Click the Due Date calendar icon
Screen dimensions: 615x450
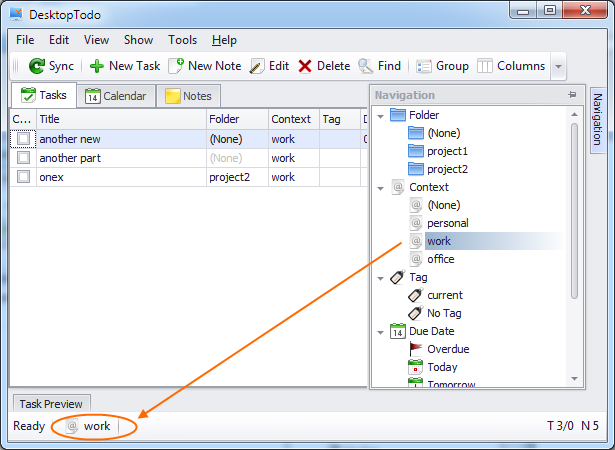pyautogui.click(x=398, y=331)
